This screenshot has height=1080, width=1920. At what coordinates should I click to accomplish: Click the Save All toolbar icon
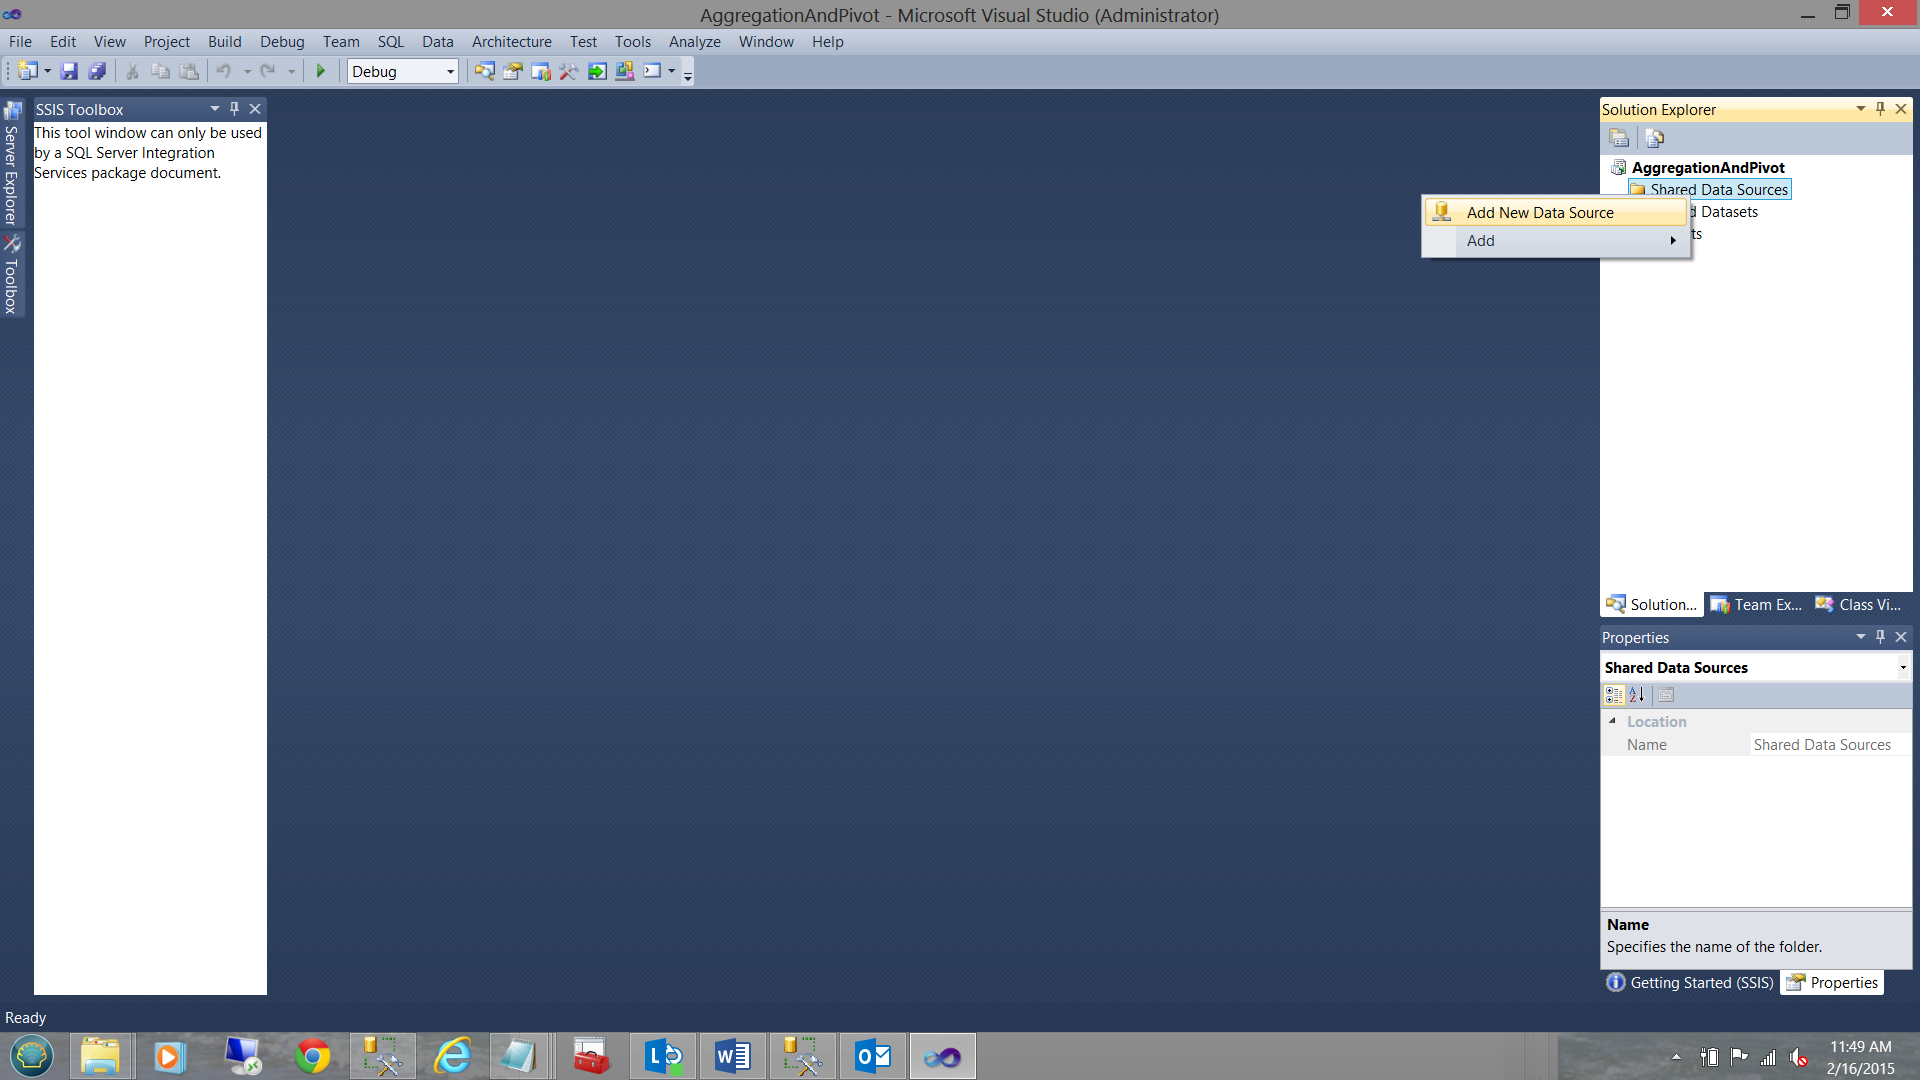[97, 71]
